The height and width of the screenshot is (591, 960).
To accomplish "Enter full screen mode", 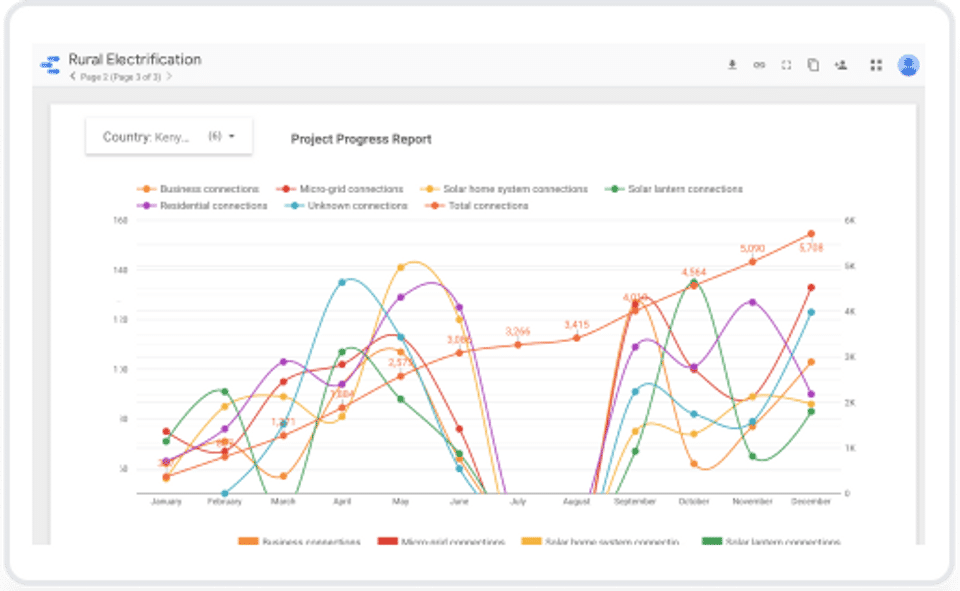I will (786, 65).
